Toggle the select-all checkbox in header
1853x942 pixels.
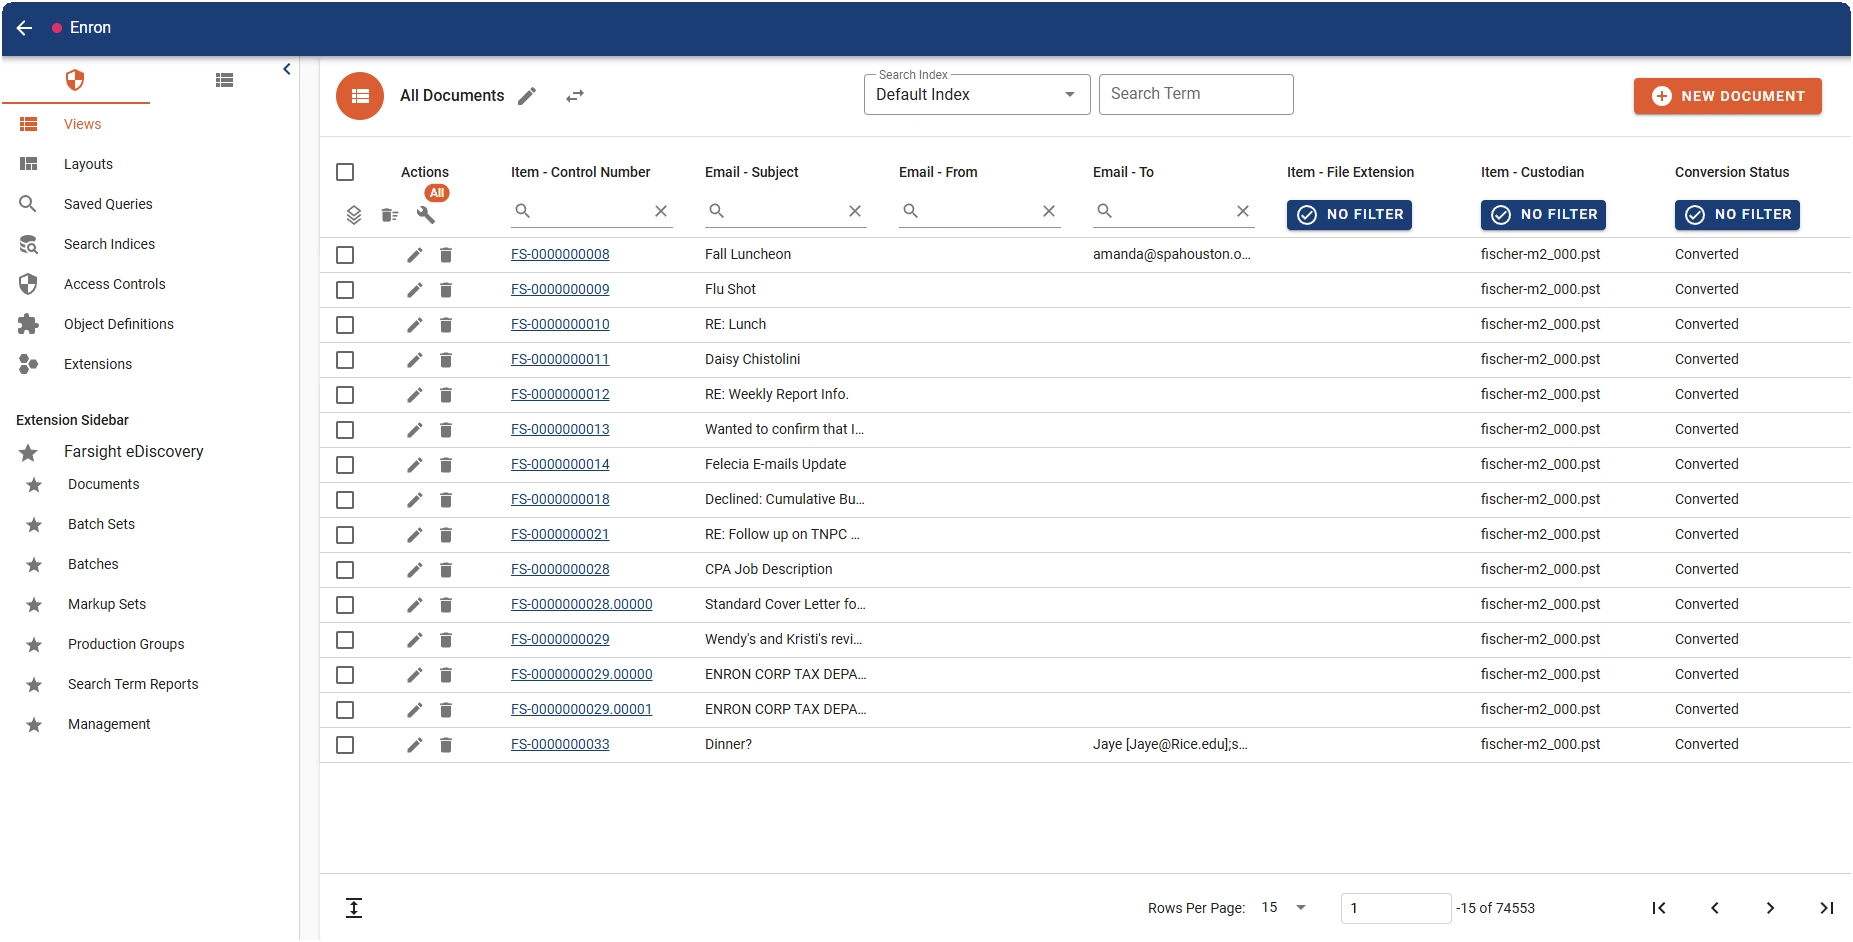coord(345,172)
